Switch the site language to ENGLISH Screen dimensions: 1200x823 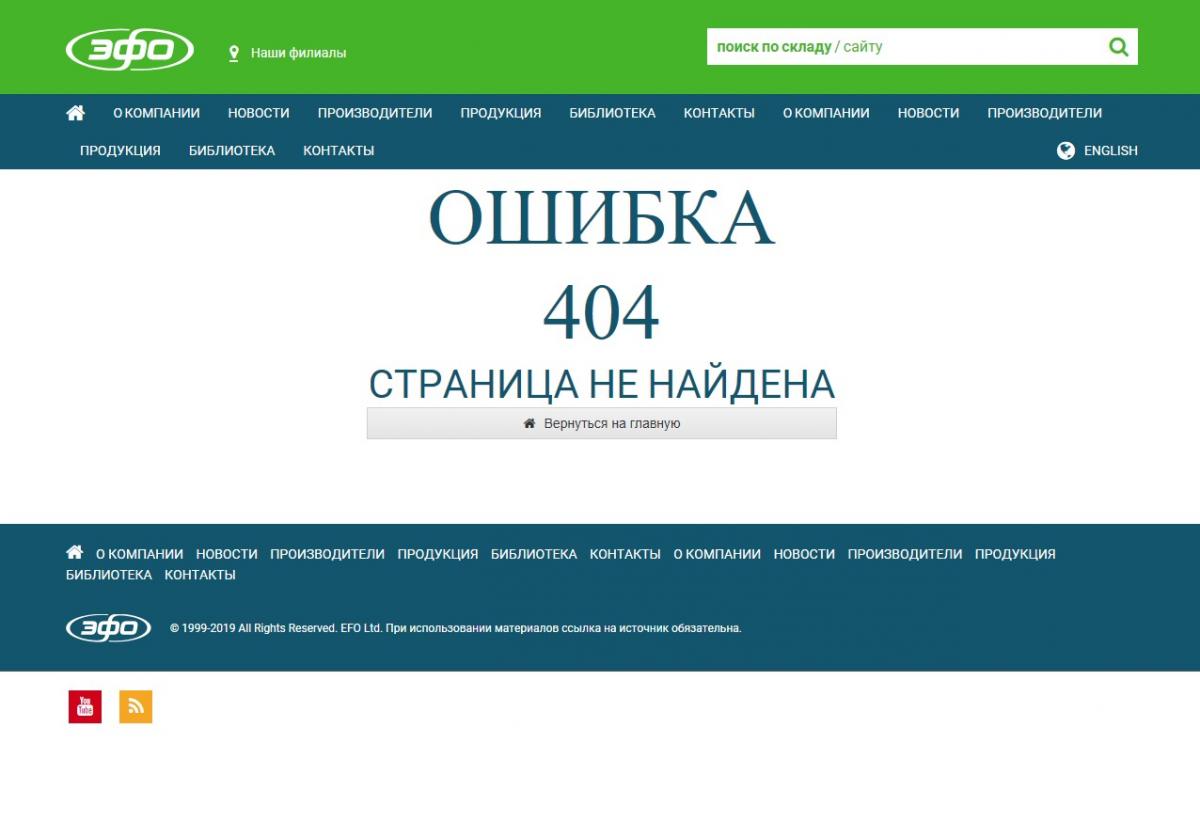1110,151
